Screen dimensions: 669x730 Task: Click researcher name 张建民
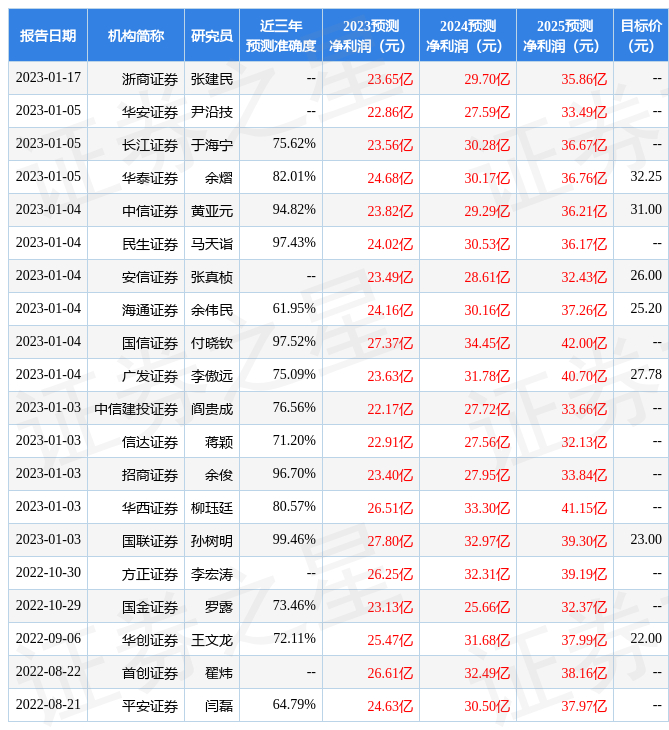(x=212, y=79)
